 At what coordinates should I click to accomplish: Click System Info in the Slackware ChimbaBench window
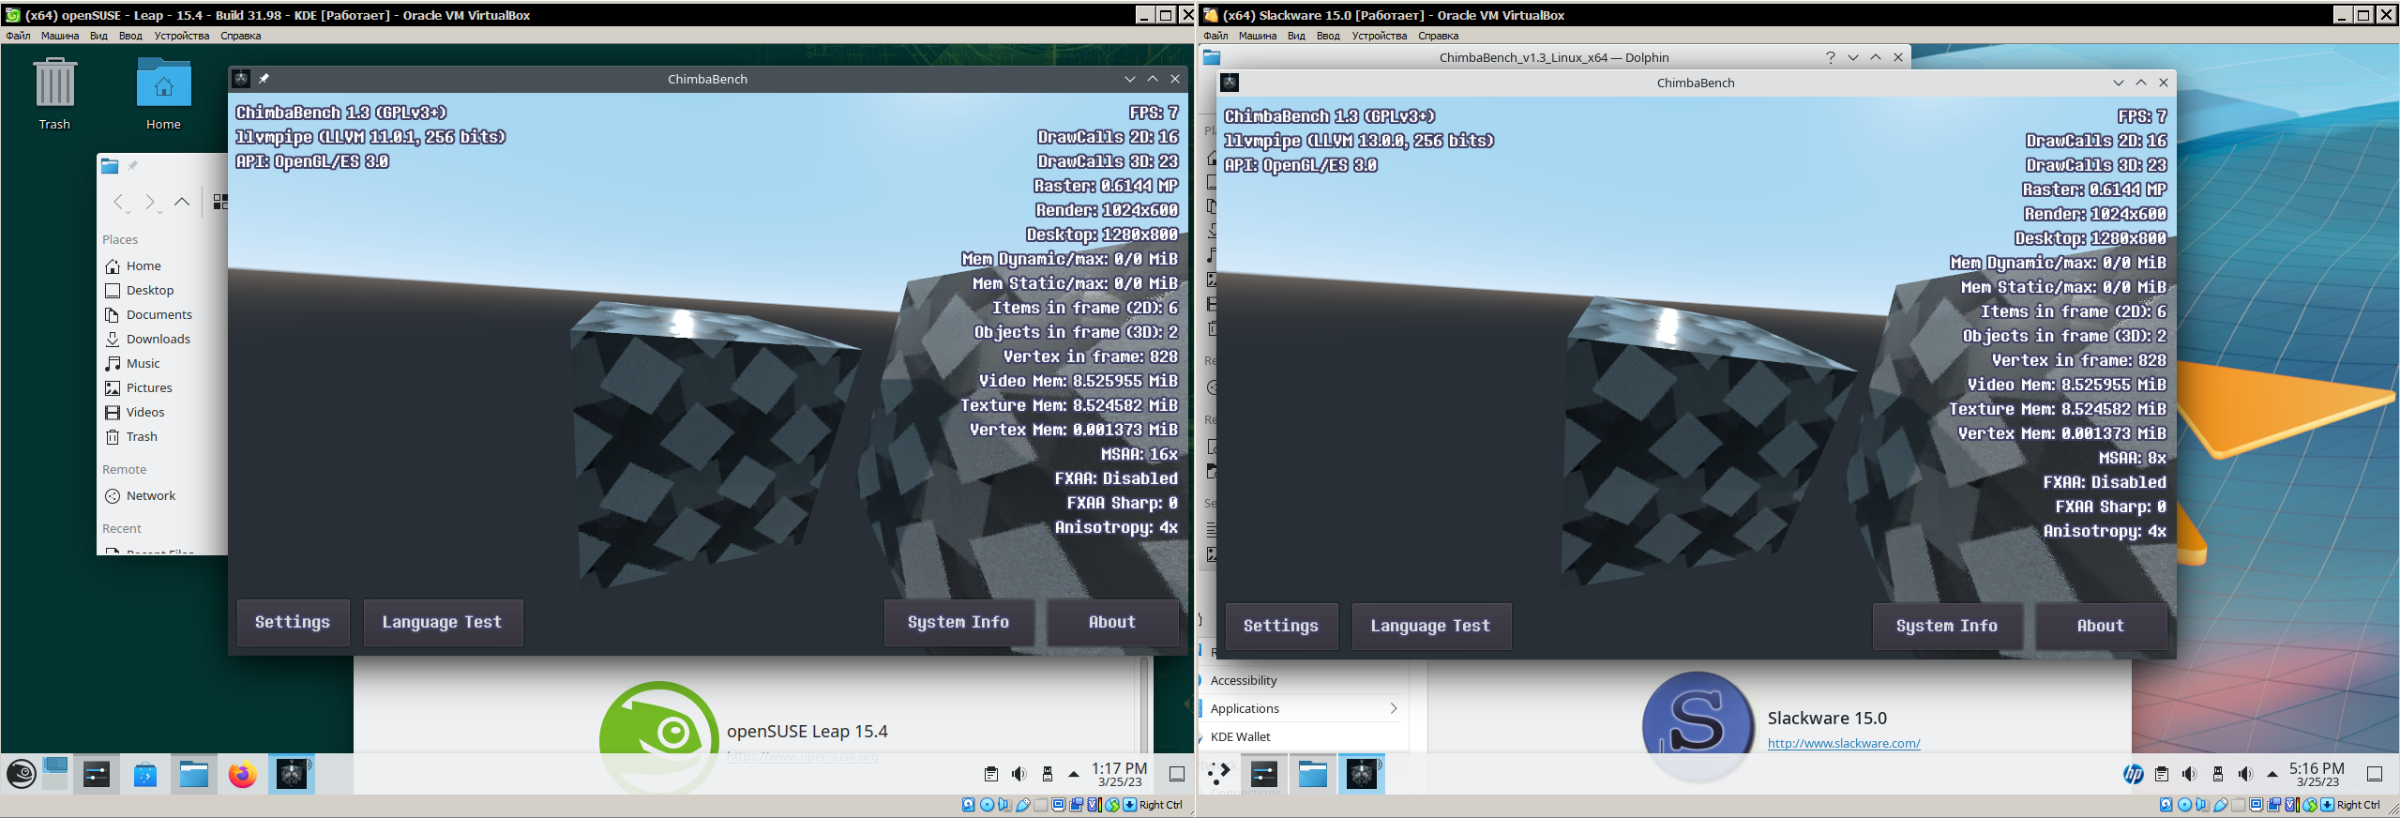coord(1947,626)
